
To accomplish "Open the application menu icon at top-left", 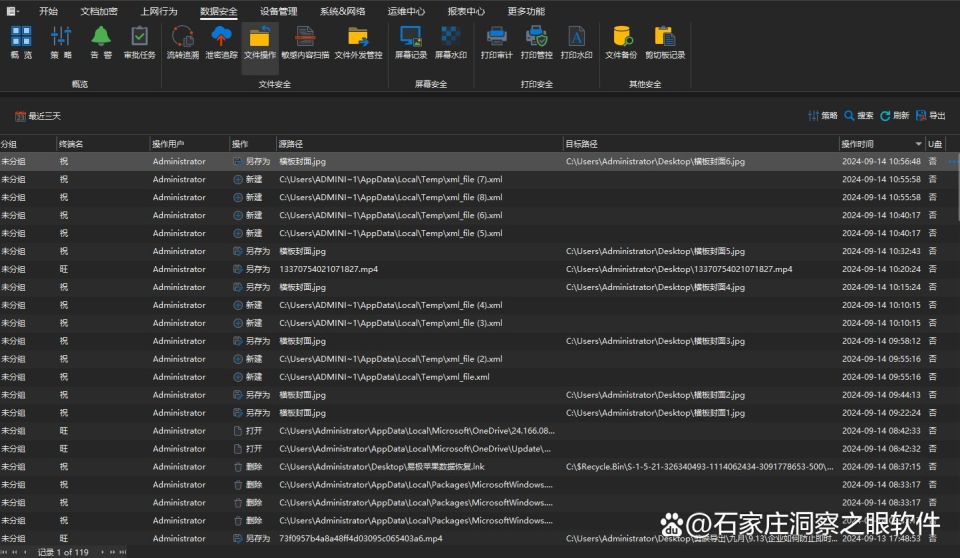I will [12, 11].
